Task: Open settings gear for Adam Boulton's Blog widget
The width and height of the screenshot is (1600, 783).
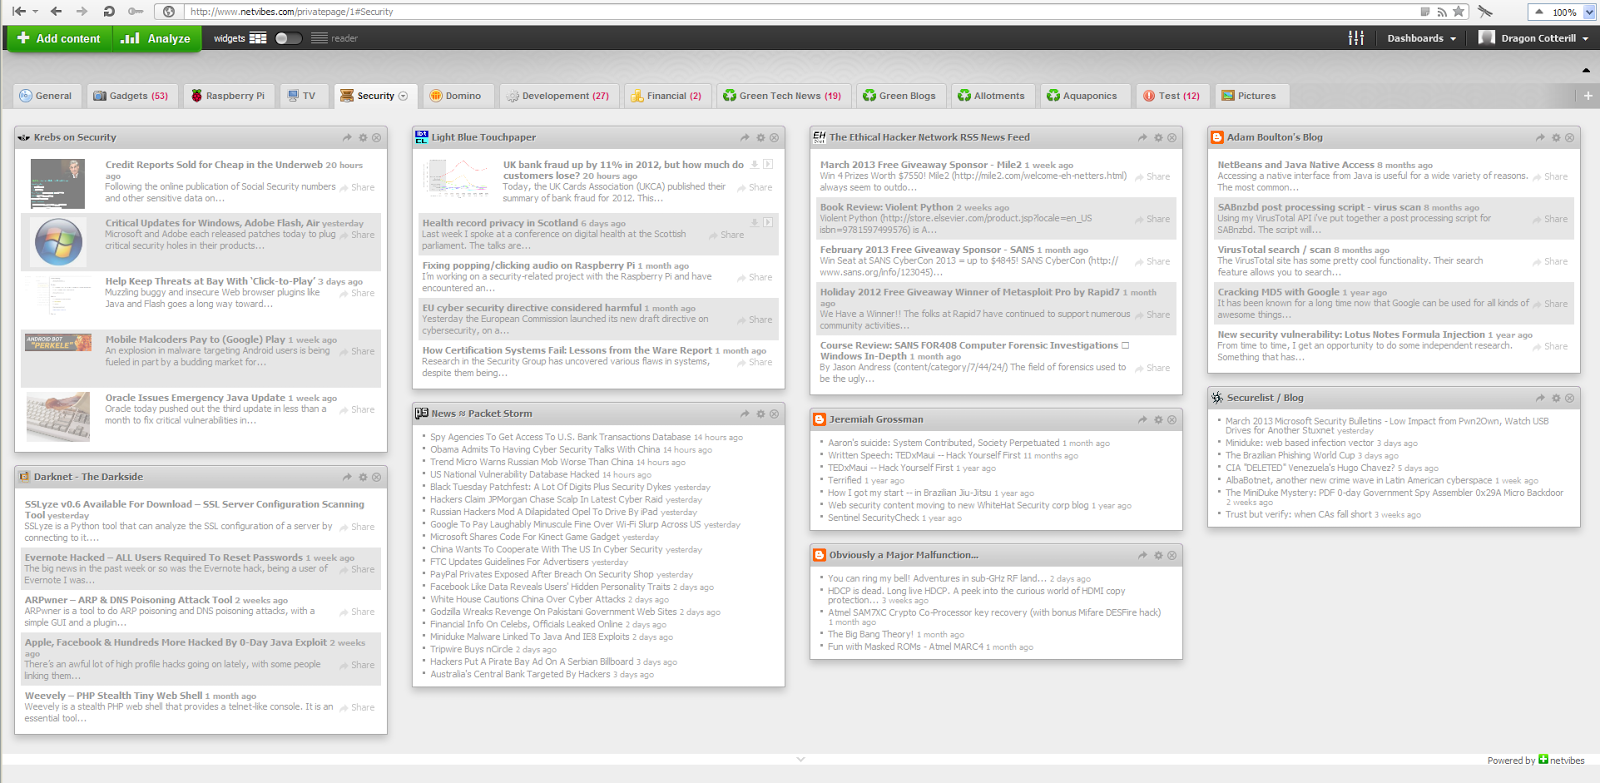Action: click(x=1556, y=138)
